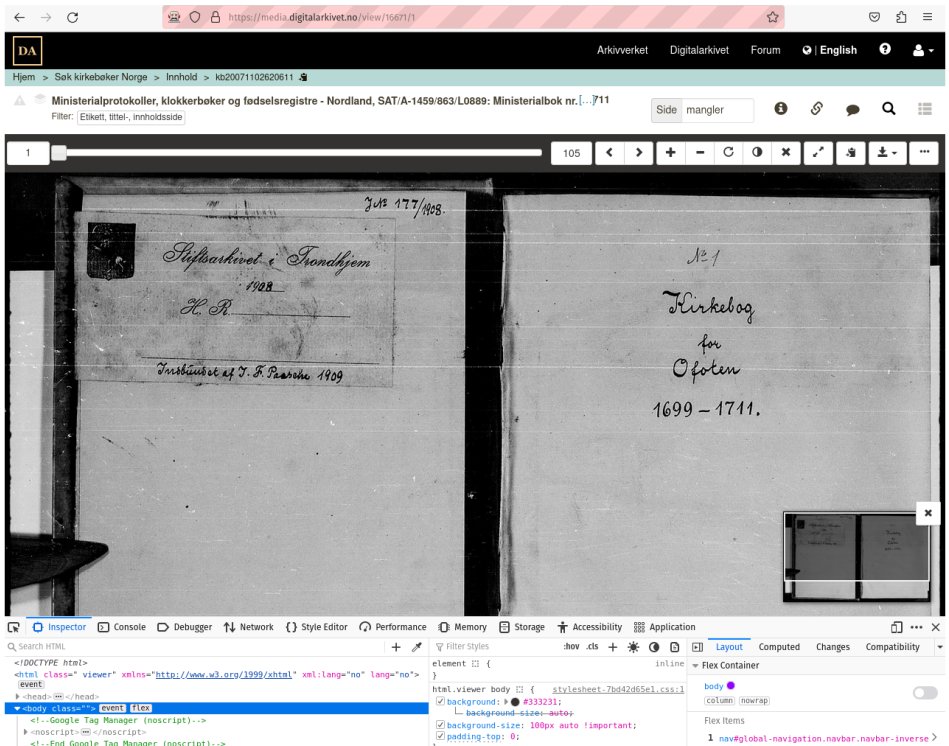This screenshot has width=949, height=746.
Task: Toggle the :hov pseudo-class panel
Action: coord(571,647)
